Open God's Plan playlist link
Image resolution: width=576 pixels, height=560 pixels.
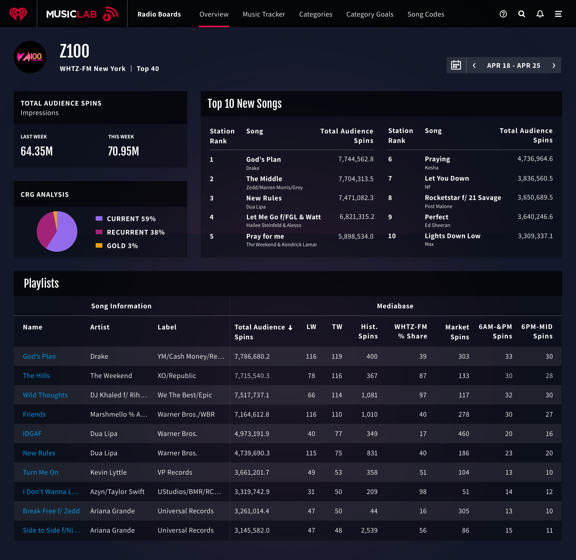tap(39, 356)
